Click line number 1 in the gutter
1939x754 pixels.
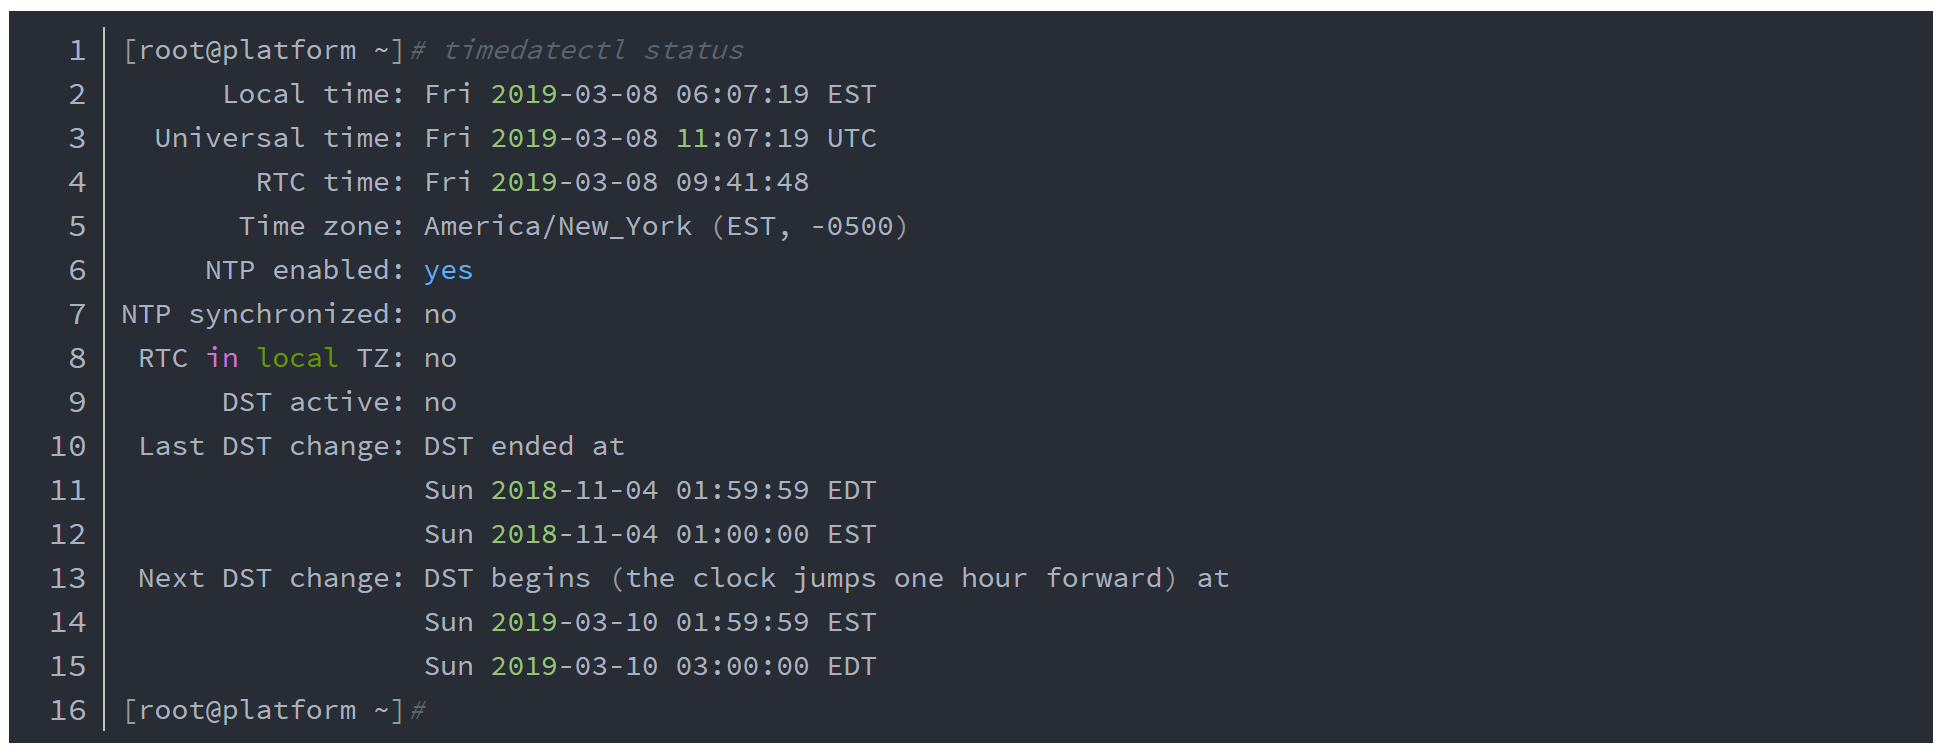pyautogui.click(x=76, y=50)
